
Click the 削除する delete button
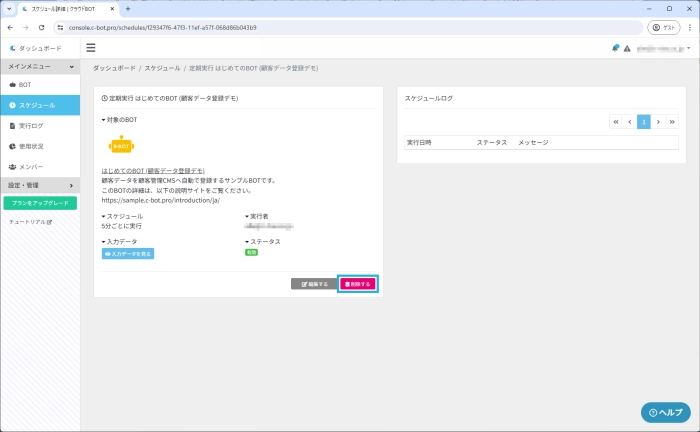(x=357, y=284)
